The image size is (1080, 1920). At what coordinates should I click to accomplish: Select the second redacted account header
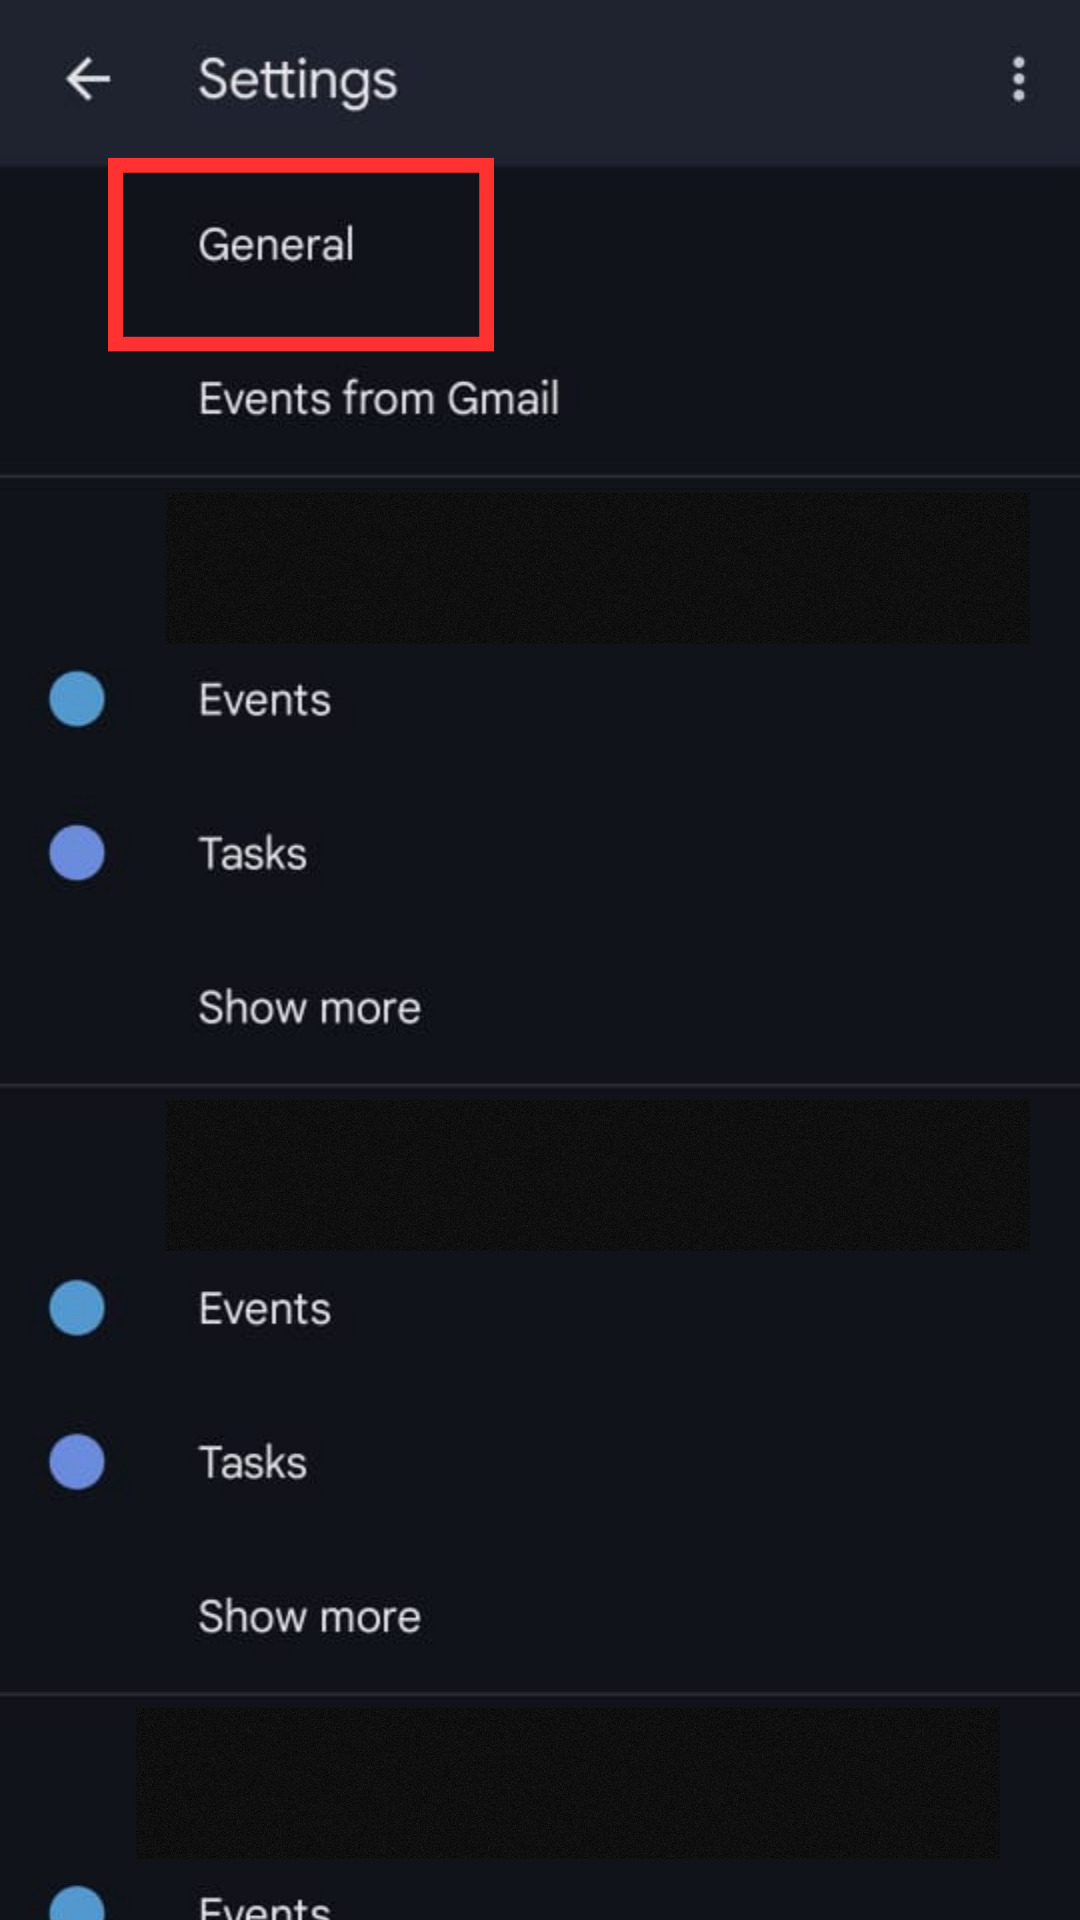pyautogui.click(x=597, y=1175)
